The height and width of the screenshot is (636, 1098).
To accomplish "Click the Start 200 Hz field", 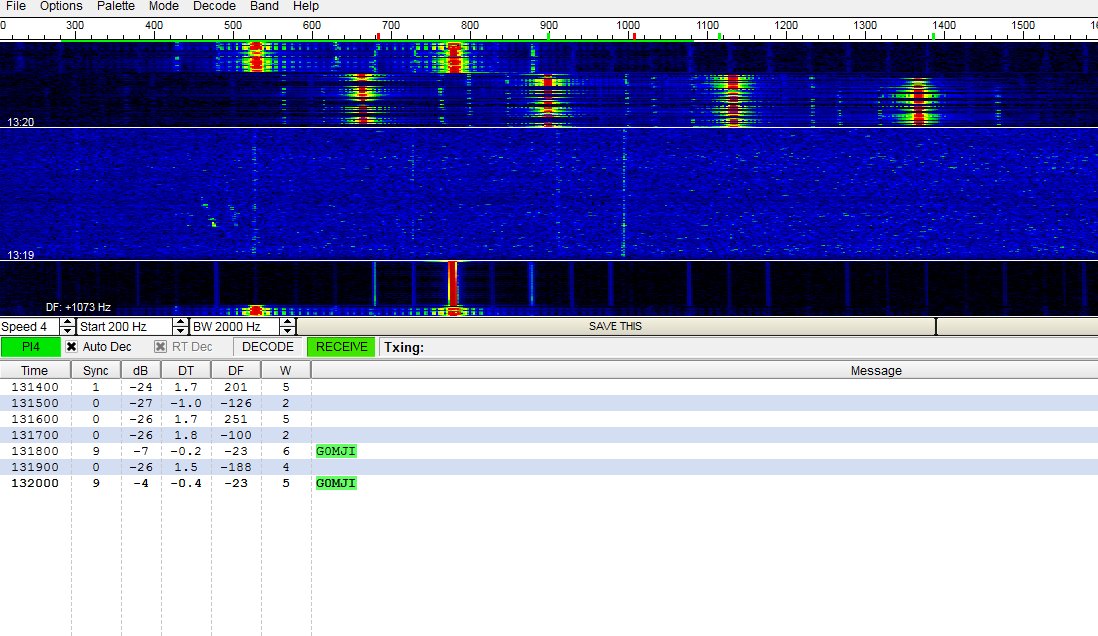I will point(125,327).
